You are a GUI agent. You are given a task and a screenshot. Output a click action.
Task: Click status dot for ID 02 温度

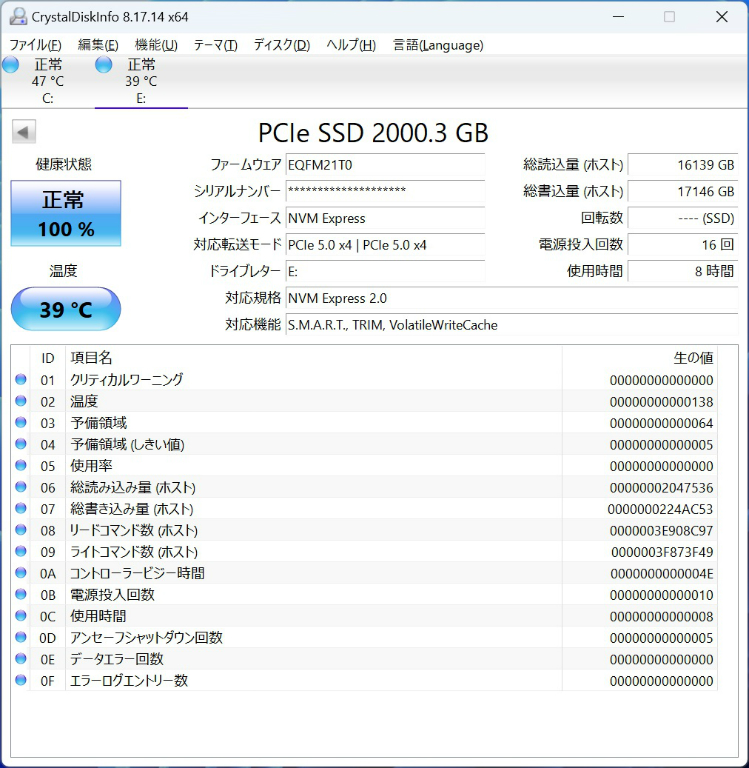pyautogui.click(x=21, y=401)
